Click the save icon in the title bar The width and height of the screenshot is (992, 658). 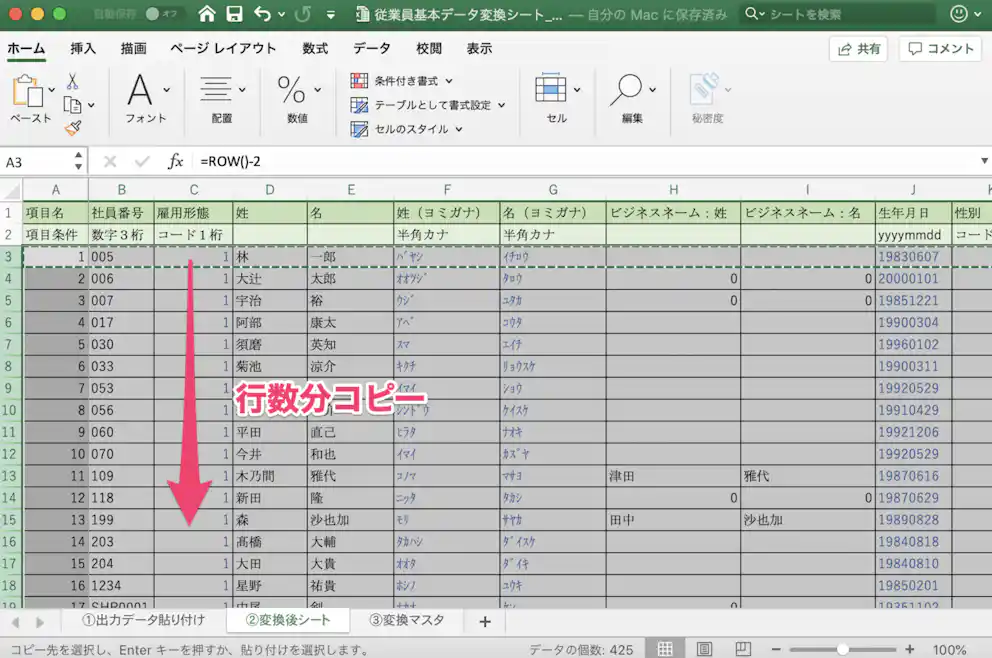point(233,15)
